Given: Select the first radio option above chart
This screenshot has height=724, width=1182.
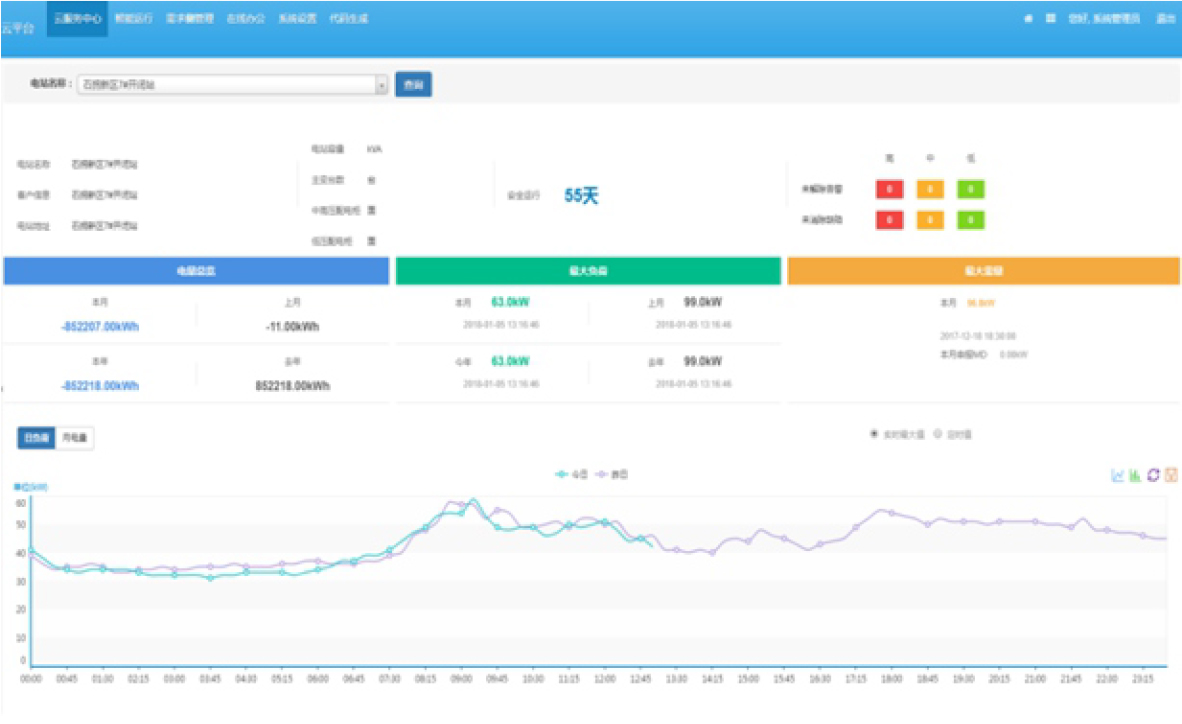Looking at the screenshot, I should coord(874,434).
